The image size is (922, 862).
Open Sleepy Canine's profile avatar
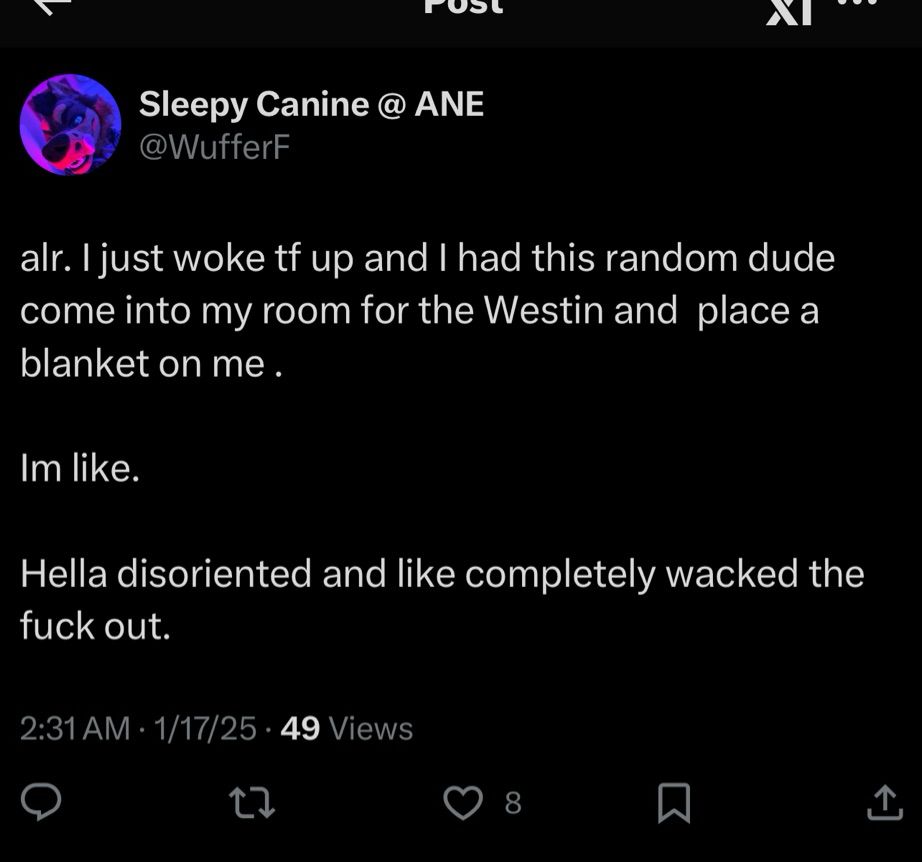pyautogui.click(x=71, y=125)
